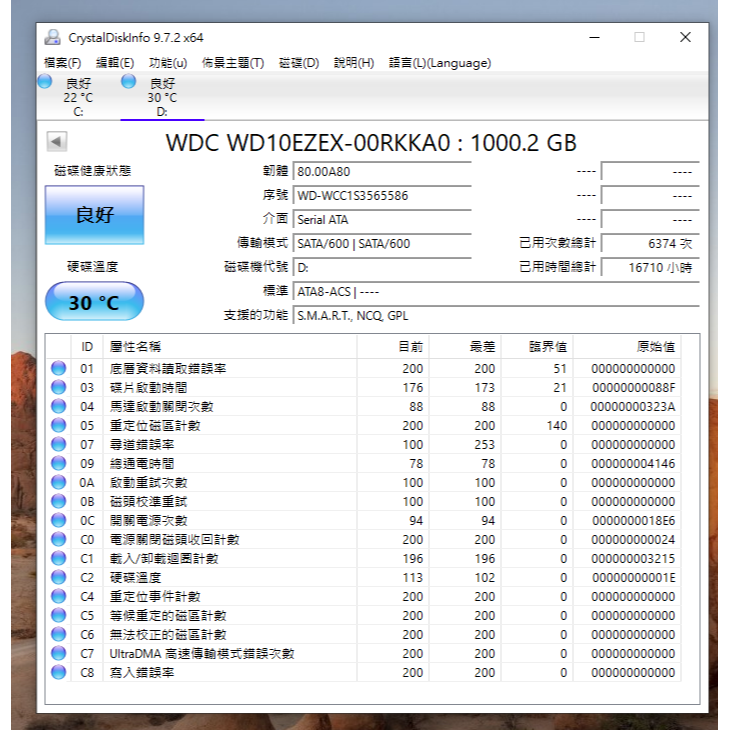The height and width of the screenshot is (730, 730).
Task: Click status orb of attribute C4 row
Action: [x=58, y=596]
